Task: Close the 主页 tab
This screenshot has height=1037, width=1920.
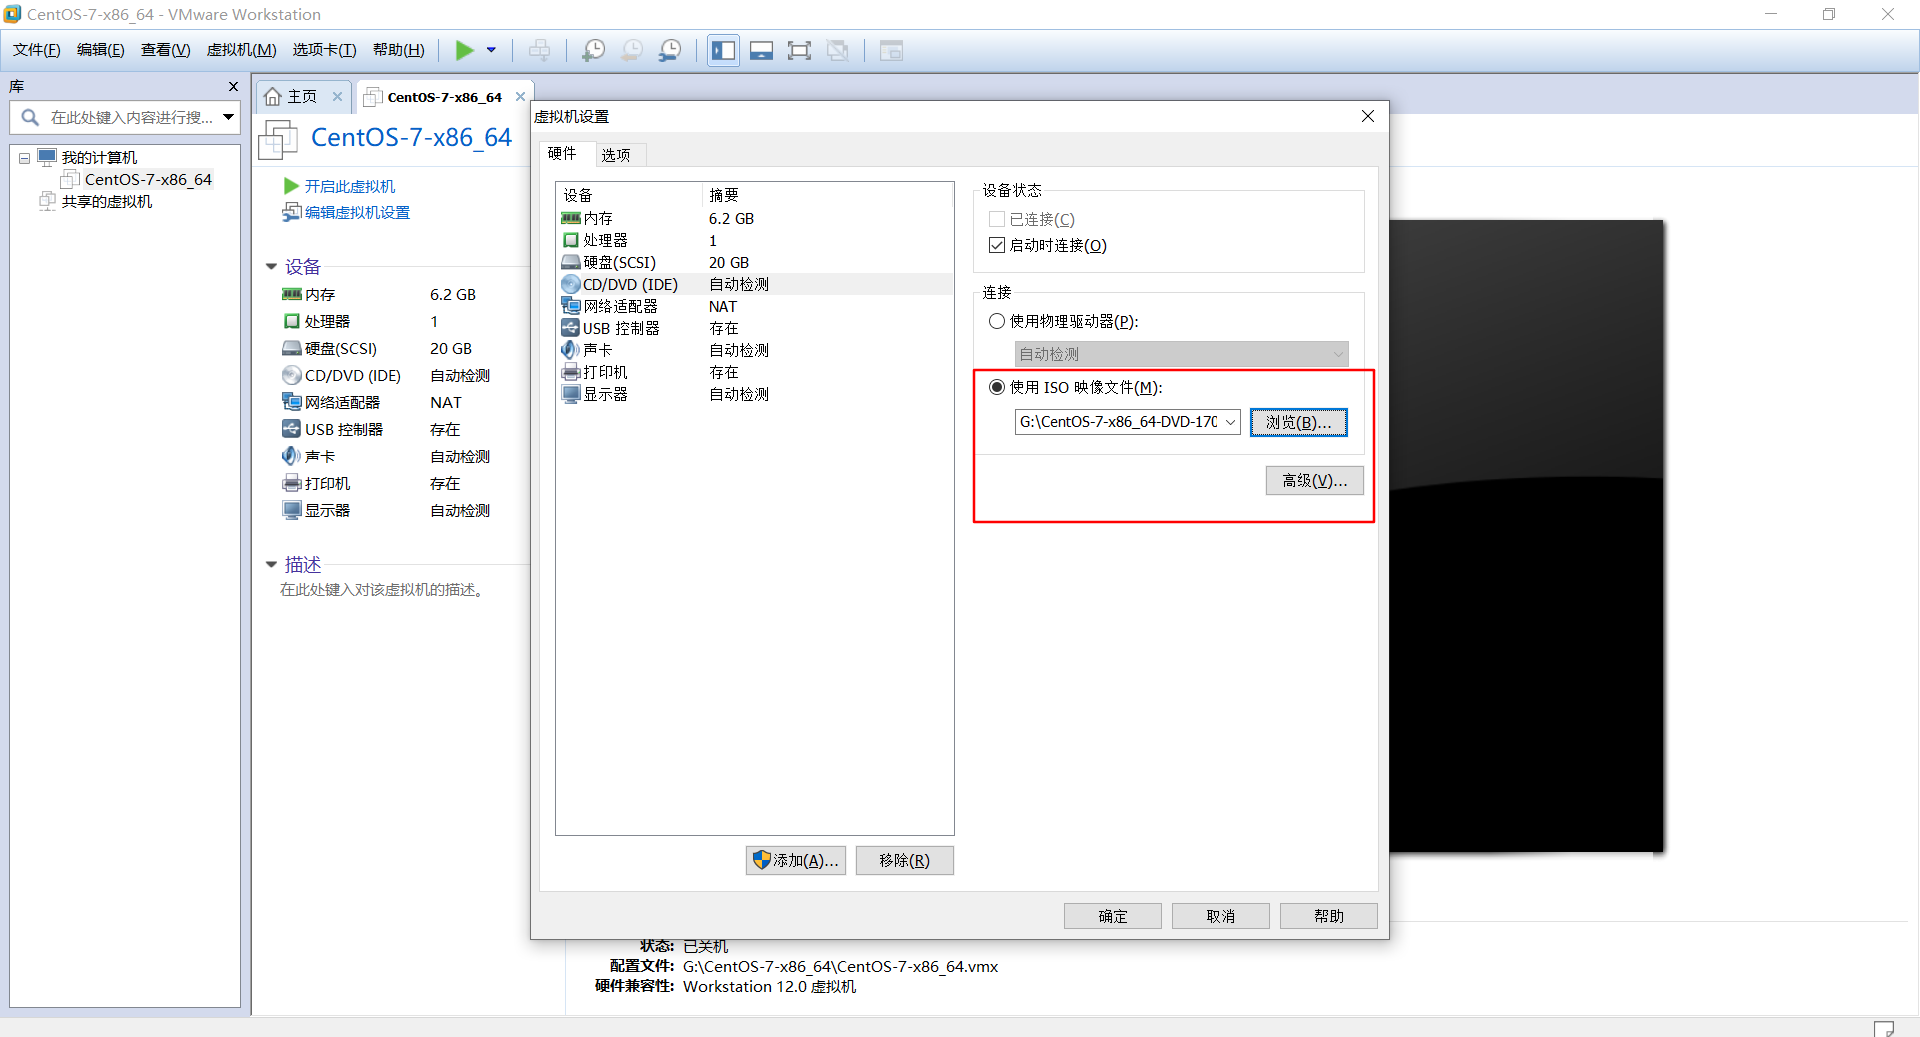Action: 337,96
